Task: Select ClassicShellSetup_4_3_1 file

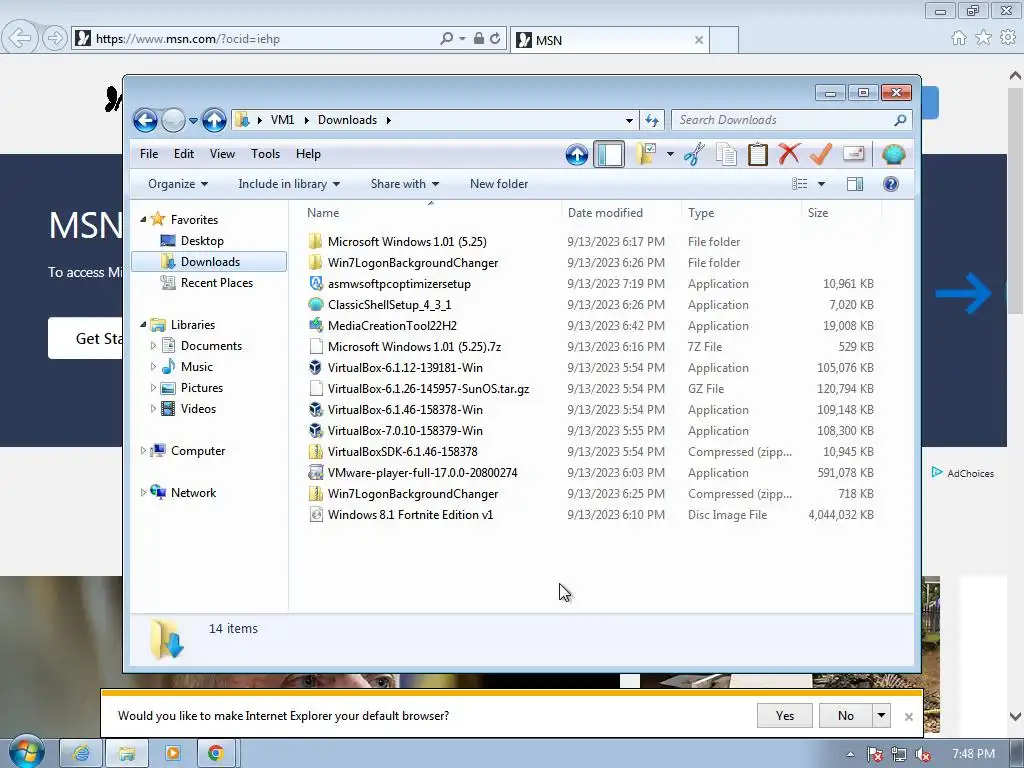Action: [x=389, y=305]
